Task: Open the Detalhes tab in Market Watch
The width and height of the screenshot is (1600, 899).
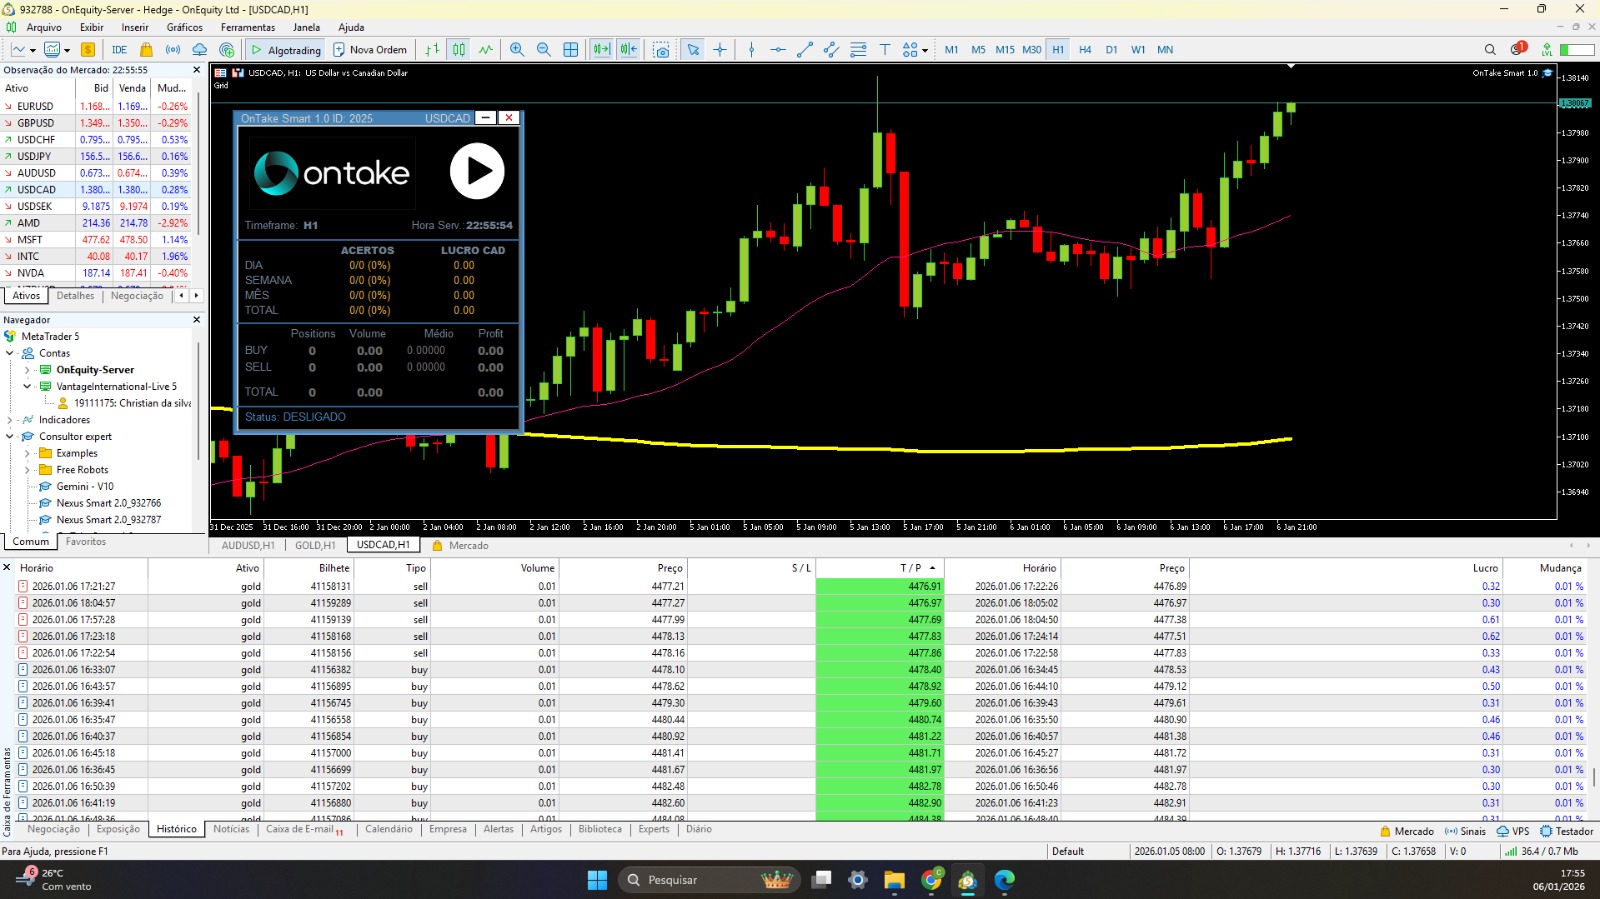Action: [75, 296]
